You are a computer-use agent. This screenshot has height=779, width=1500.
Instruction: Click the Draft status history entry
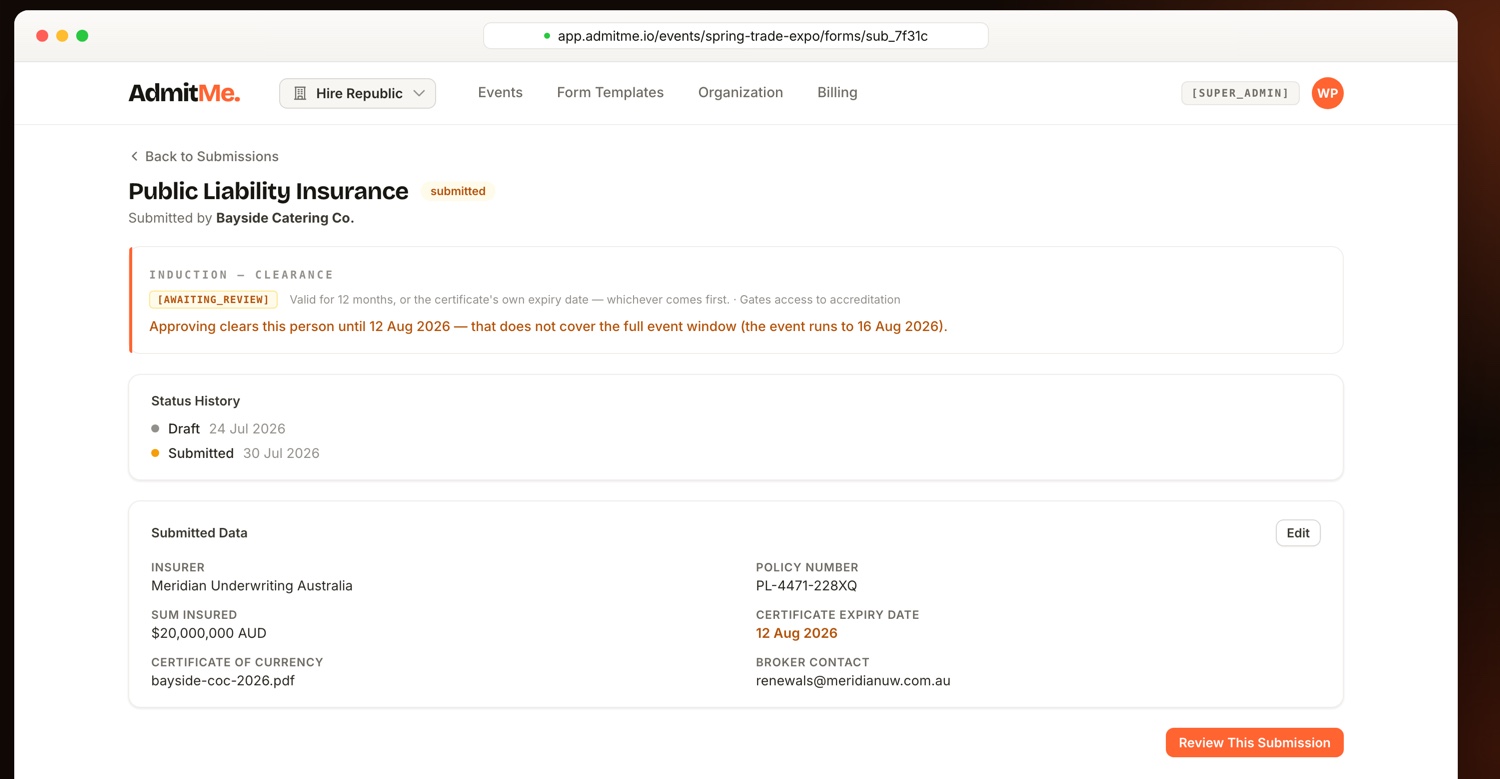(x=218, y=428)
